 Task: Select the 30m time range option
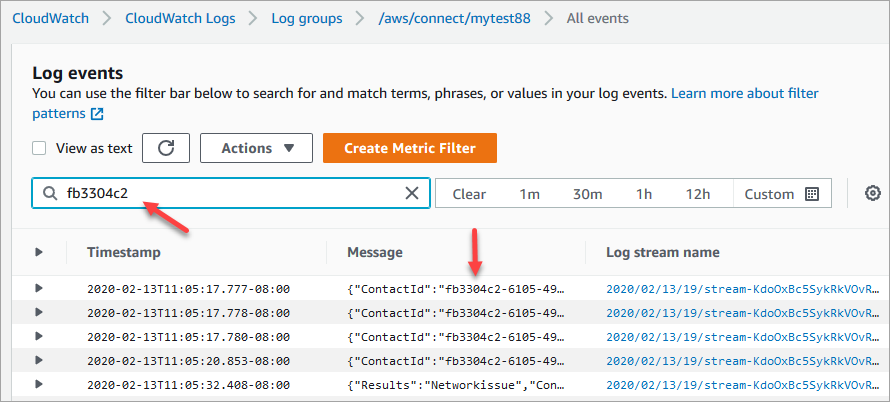click(585, 194)
